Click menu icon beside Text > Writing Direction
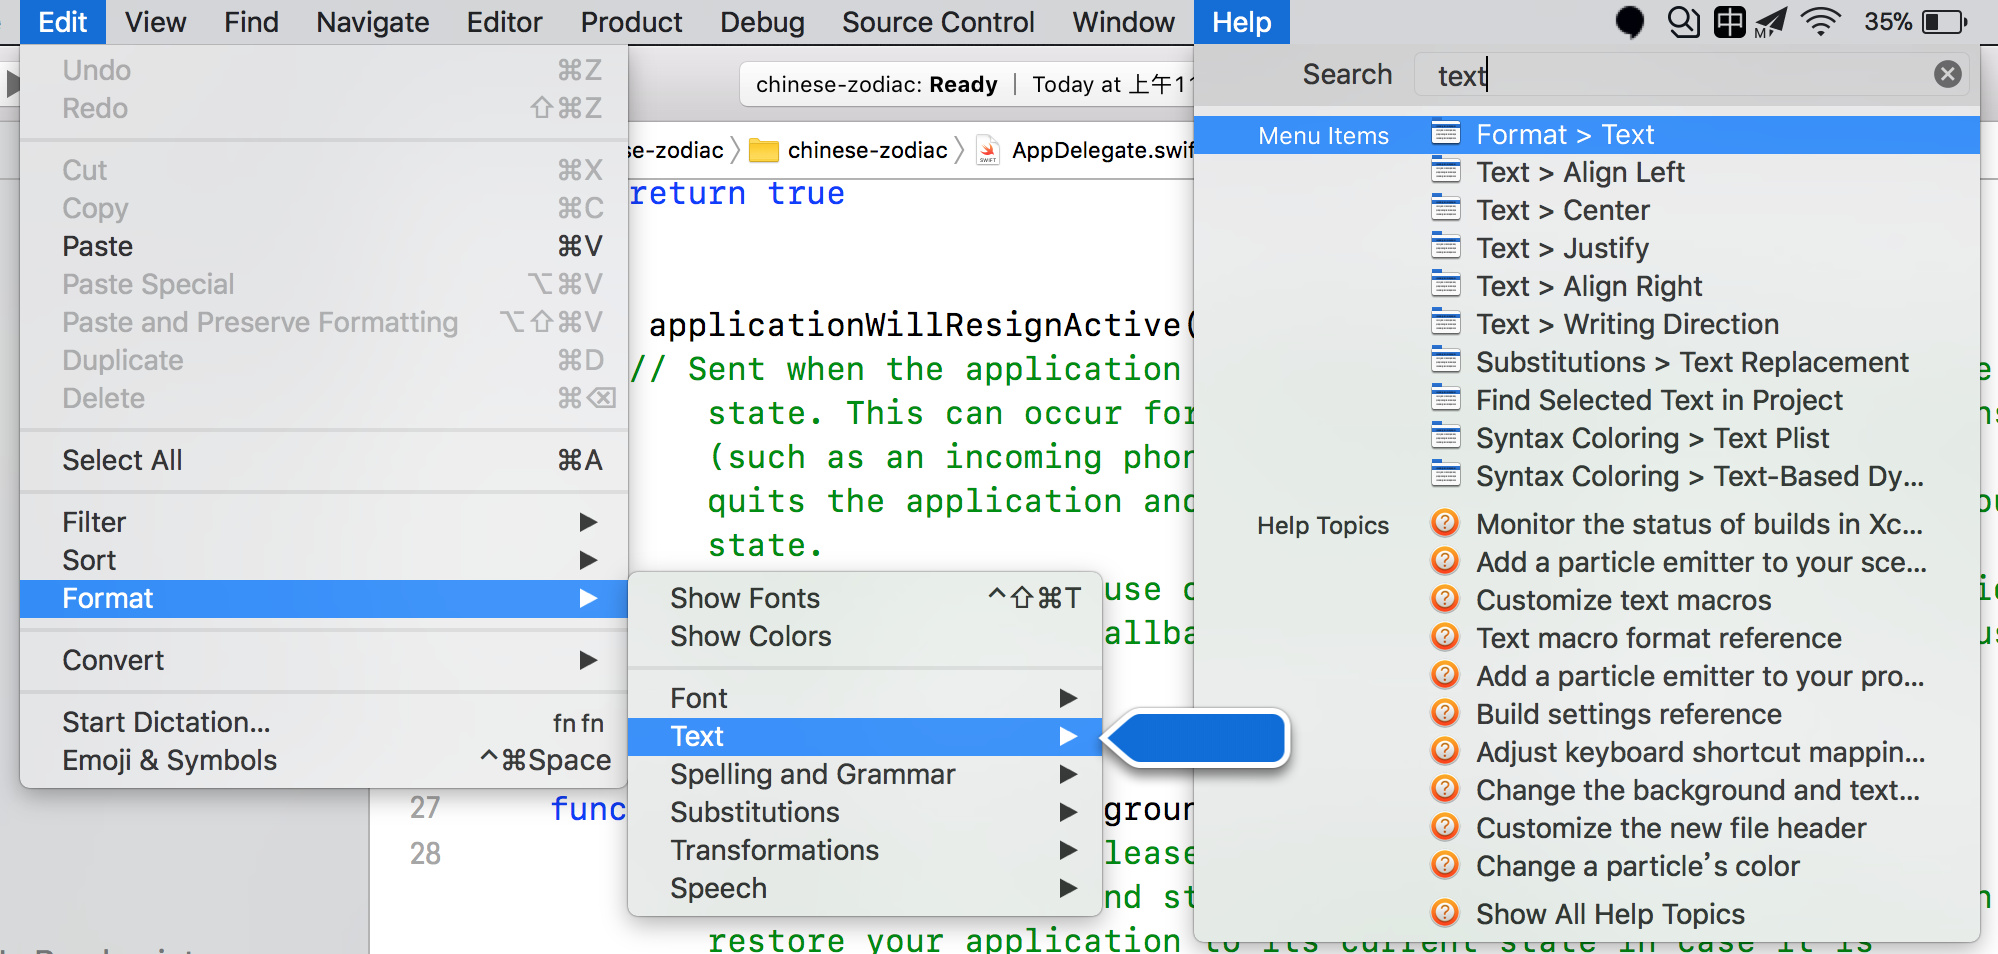 coord(1445,324)
